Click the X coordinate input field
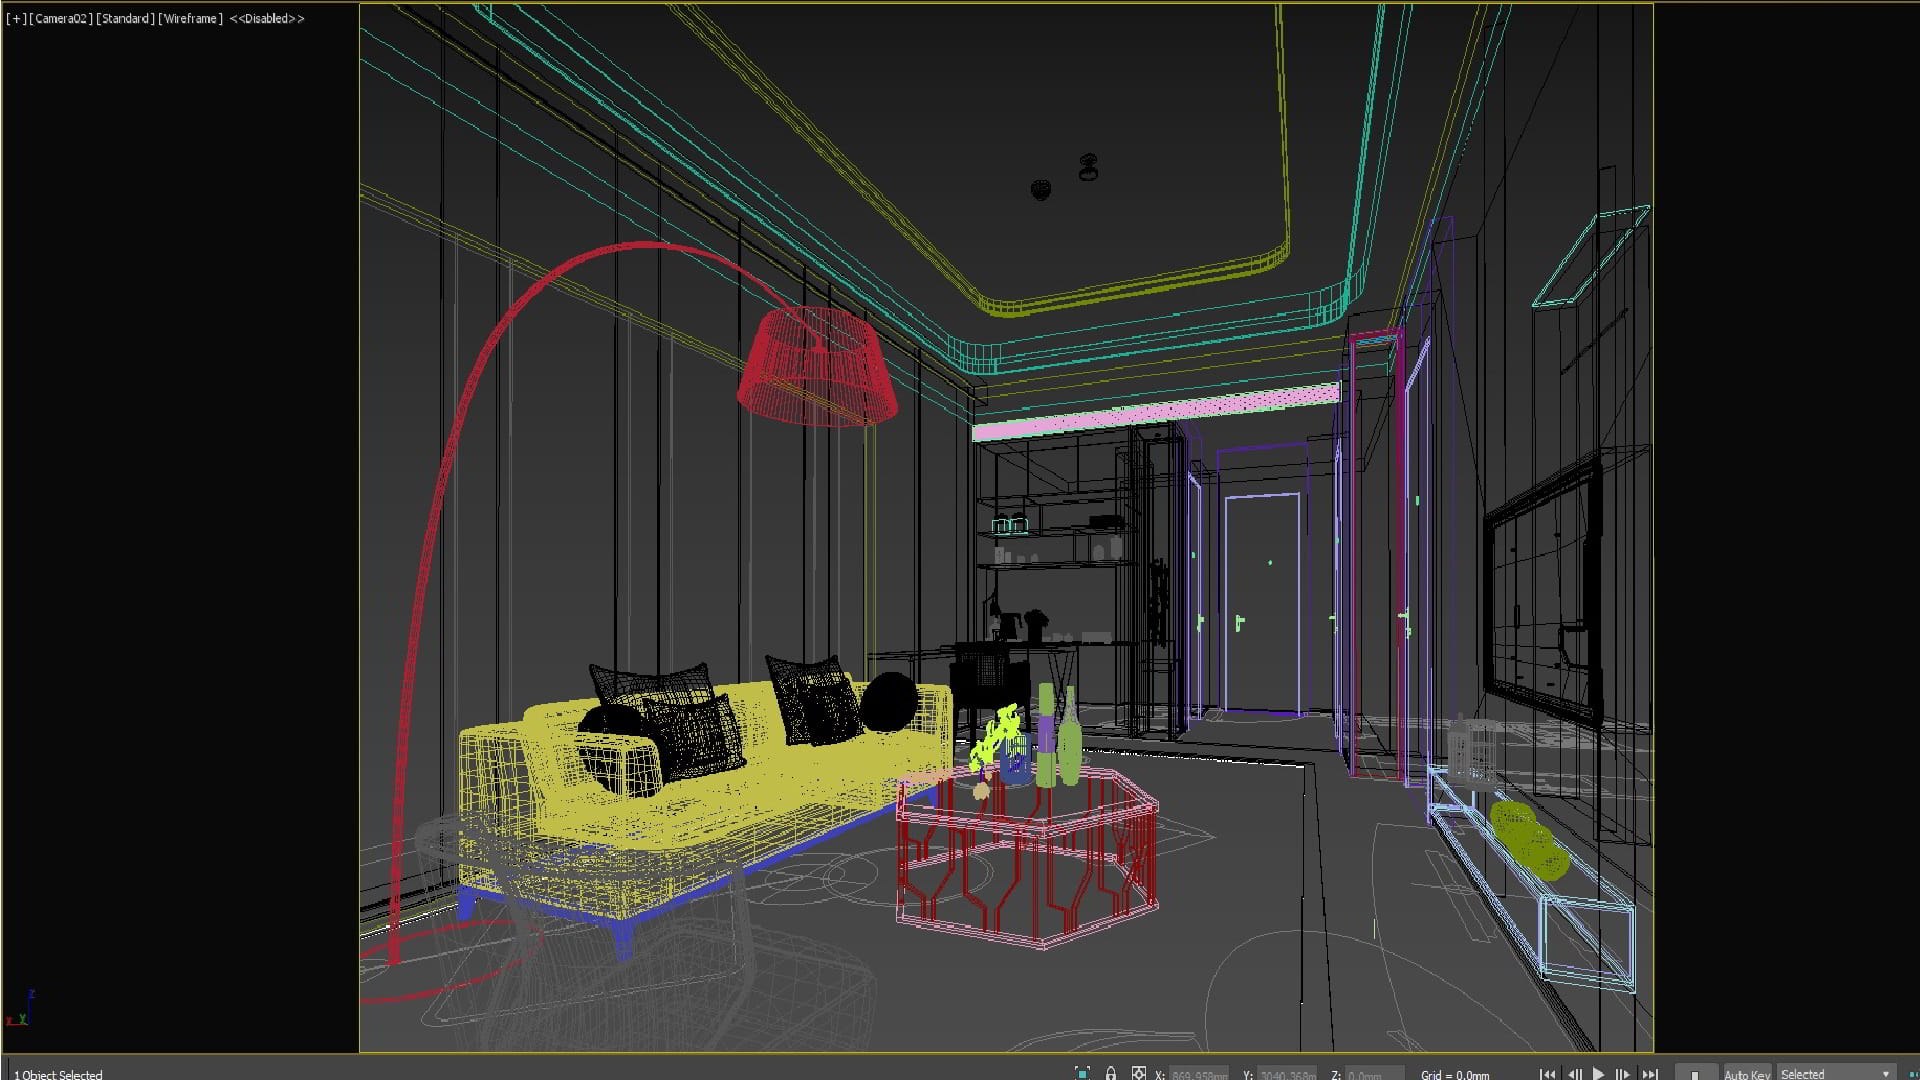 (x=1198, y=1074)
